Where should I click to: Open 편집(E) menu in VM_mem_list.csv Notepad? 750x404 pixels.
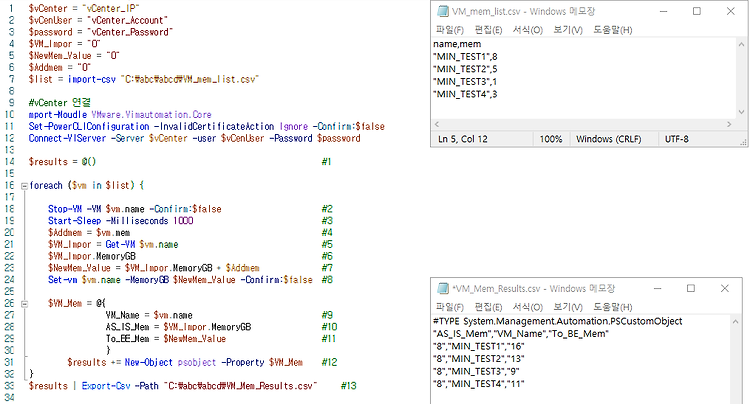tap(488, 30)
